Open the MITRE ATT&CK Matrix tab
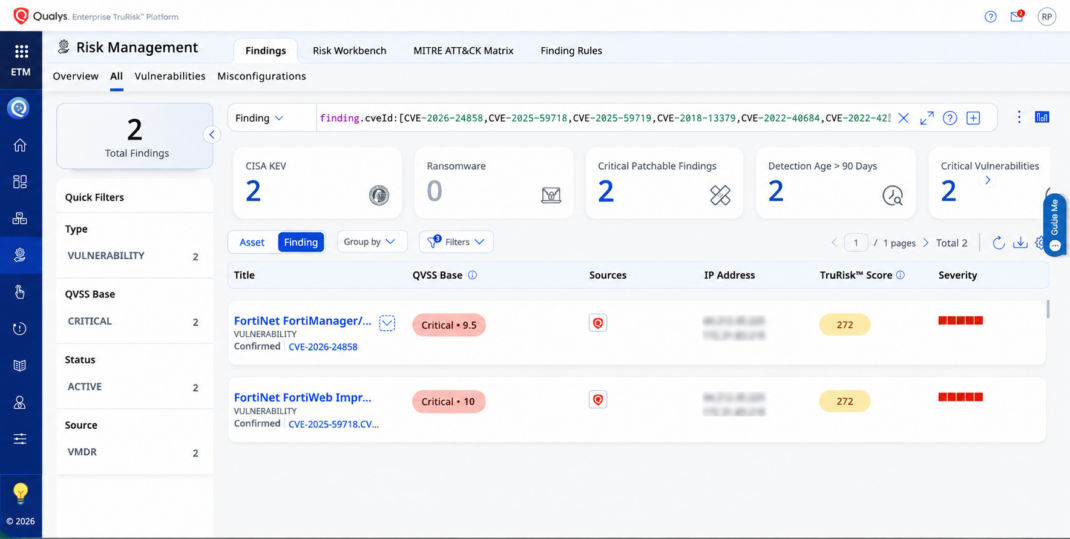The image size is (1070, 539). (x=463, y=50)
